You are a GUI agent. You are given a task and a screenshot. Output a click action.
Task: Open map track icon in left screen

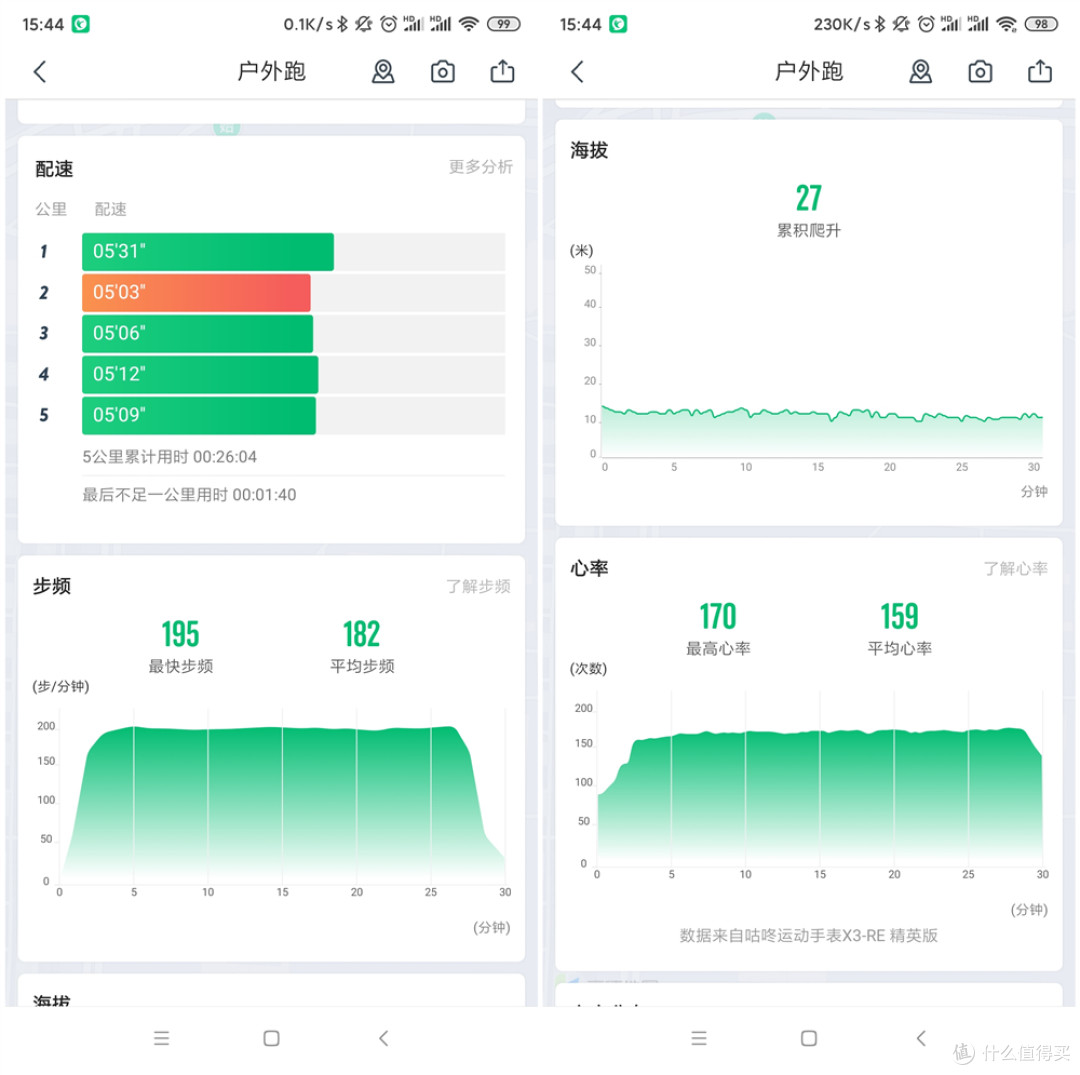(383, 72)
